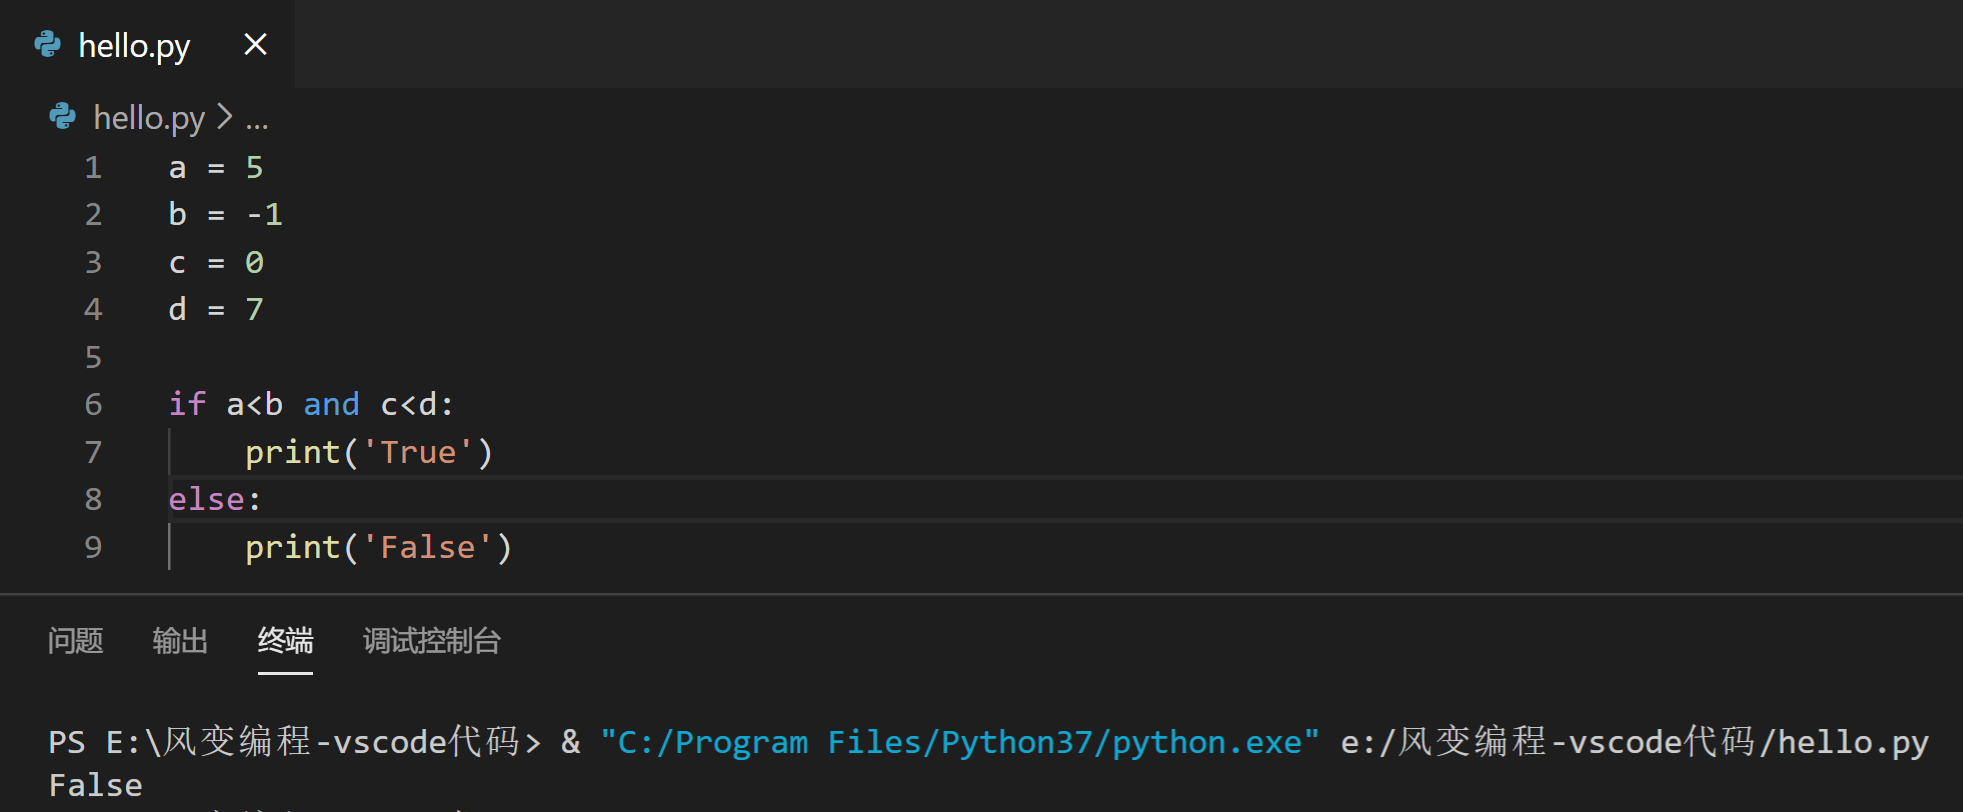Click the False output in the terminal
Screen dimensions: 1963x812
pos(96,786)
